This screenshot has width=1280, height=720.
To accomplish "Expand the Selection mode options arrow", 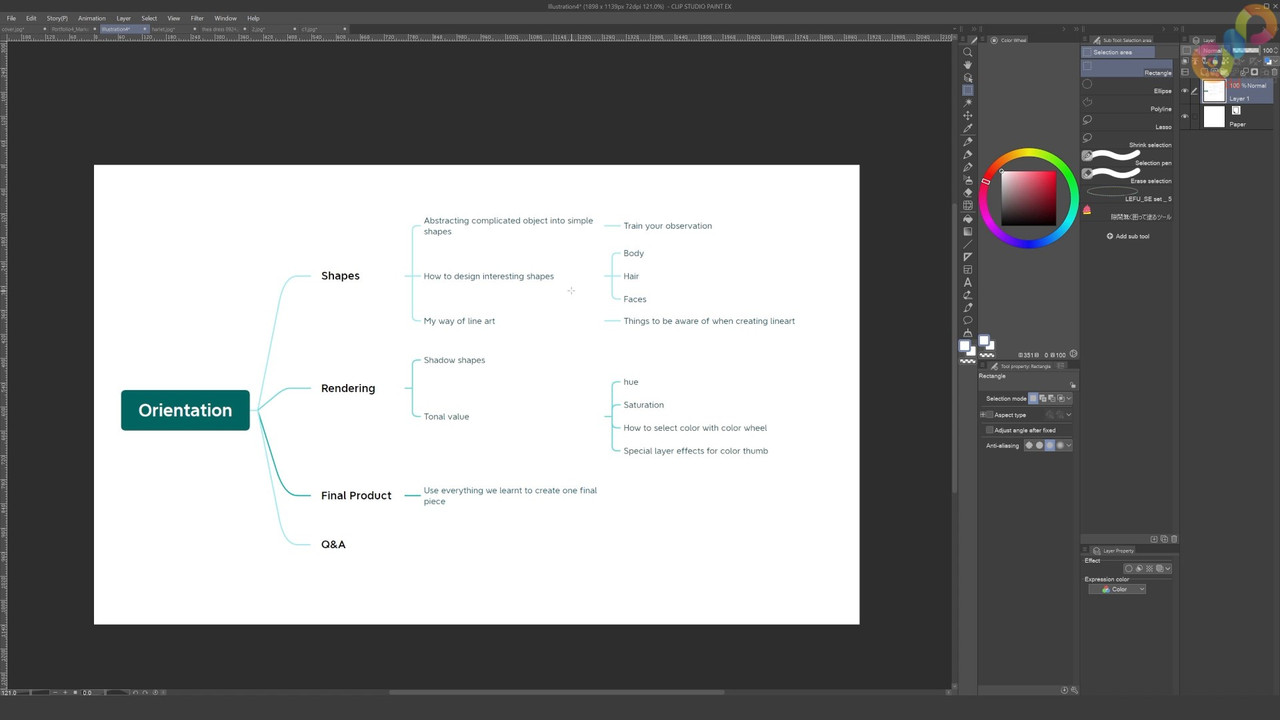I will [x=1069, y=398].
